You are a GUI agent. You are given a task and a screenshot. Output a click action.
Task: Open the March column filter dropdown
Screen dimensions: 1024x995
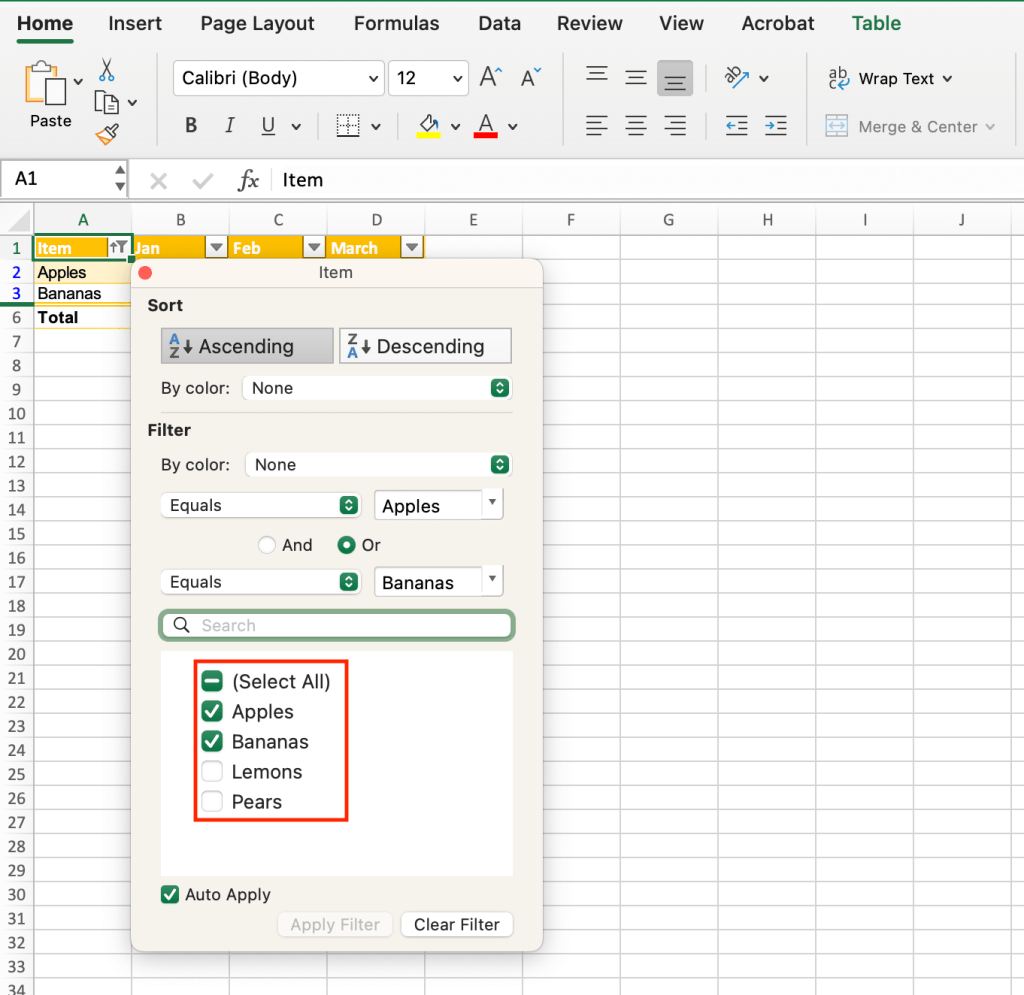pyautogui.click(x=411, y=247)
